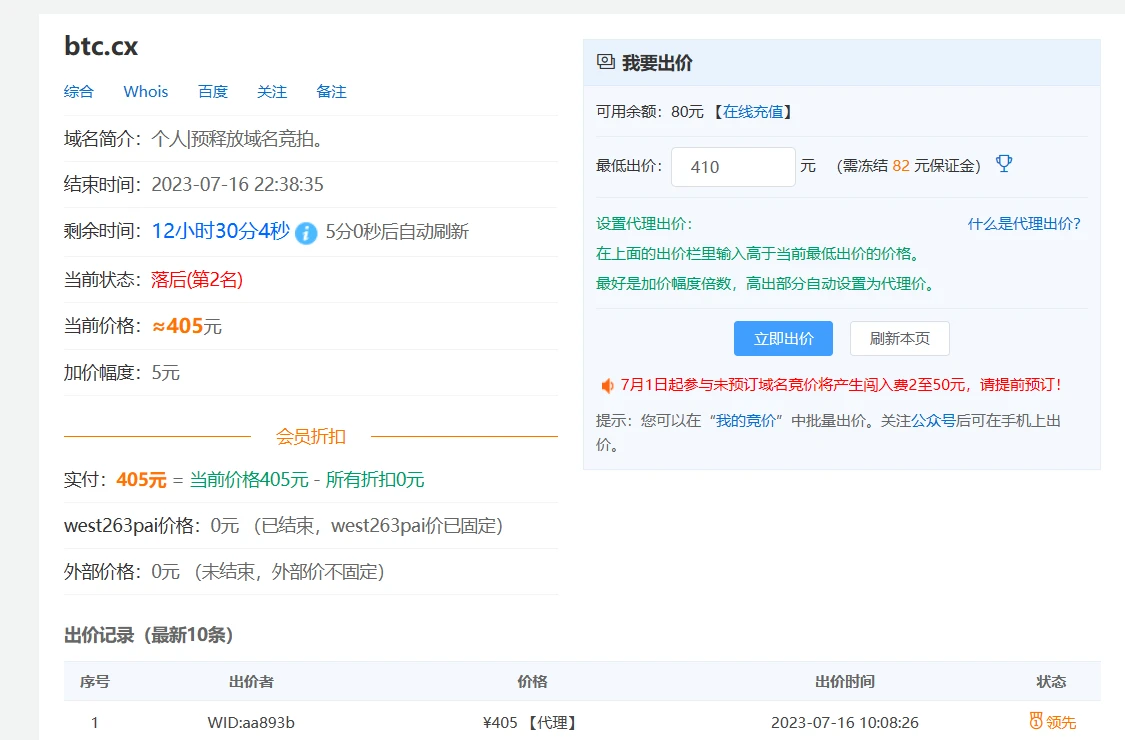The width and height of the screenshot is (1125, 740).
Task: Click the 刷新本页 refresh button
Action: (899, 339)
